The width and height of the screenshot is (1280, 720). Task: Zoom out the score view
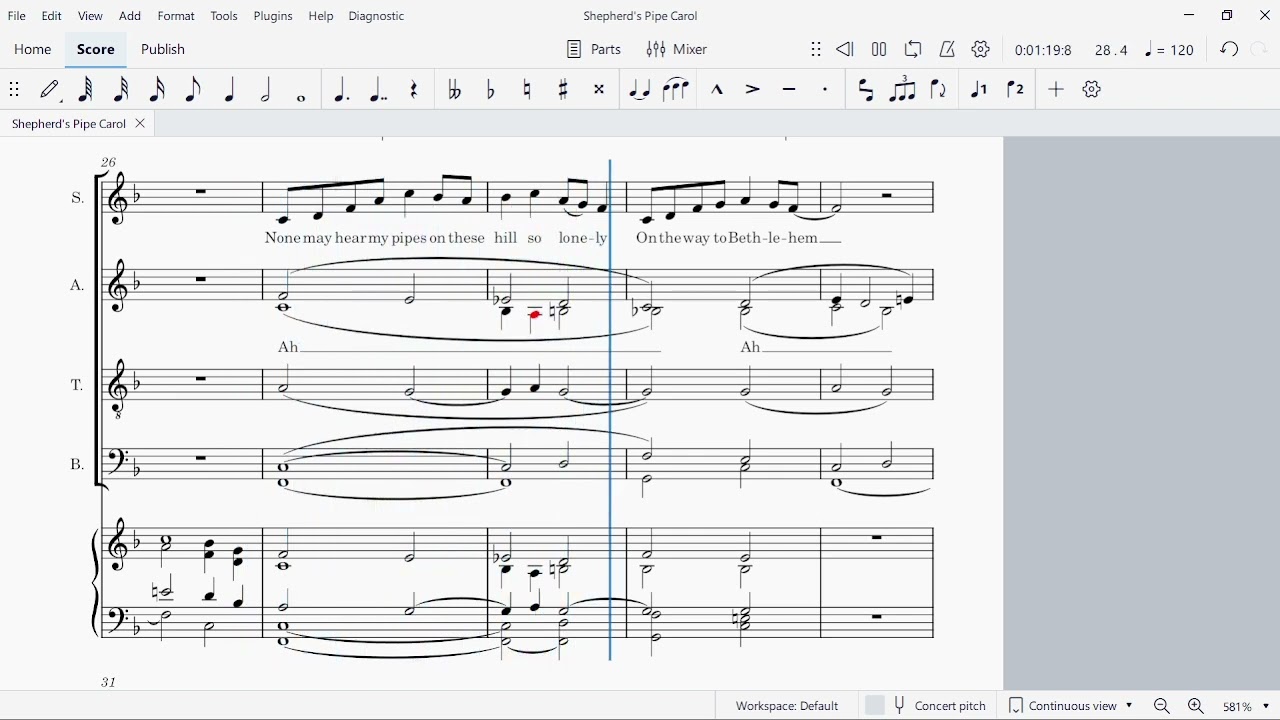point(1162,706)
